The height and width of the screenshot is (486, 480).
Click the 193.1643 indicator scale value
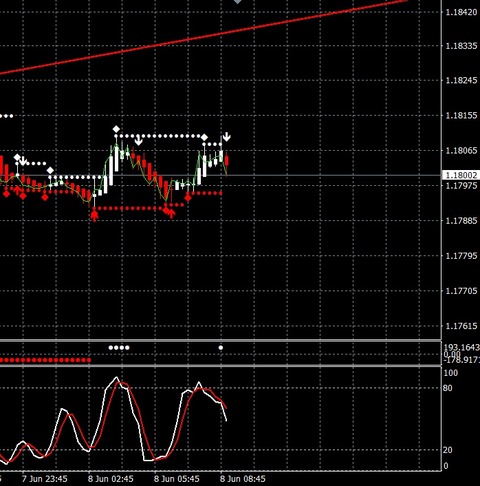(462, 347)
